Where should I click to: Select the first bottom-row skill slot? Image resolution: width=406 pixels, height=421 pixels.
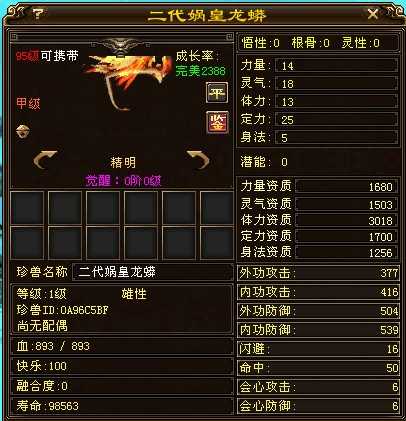pos(27,242)
